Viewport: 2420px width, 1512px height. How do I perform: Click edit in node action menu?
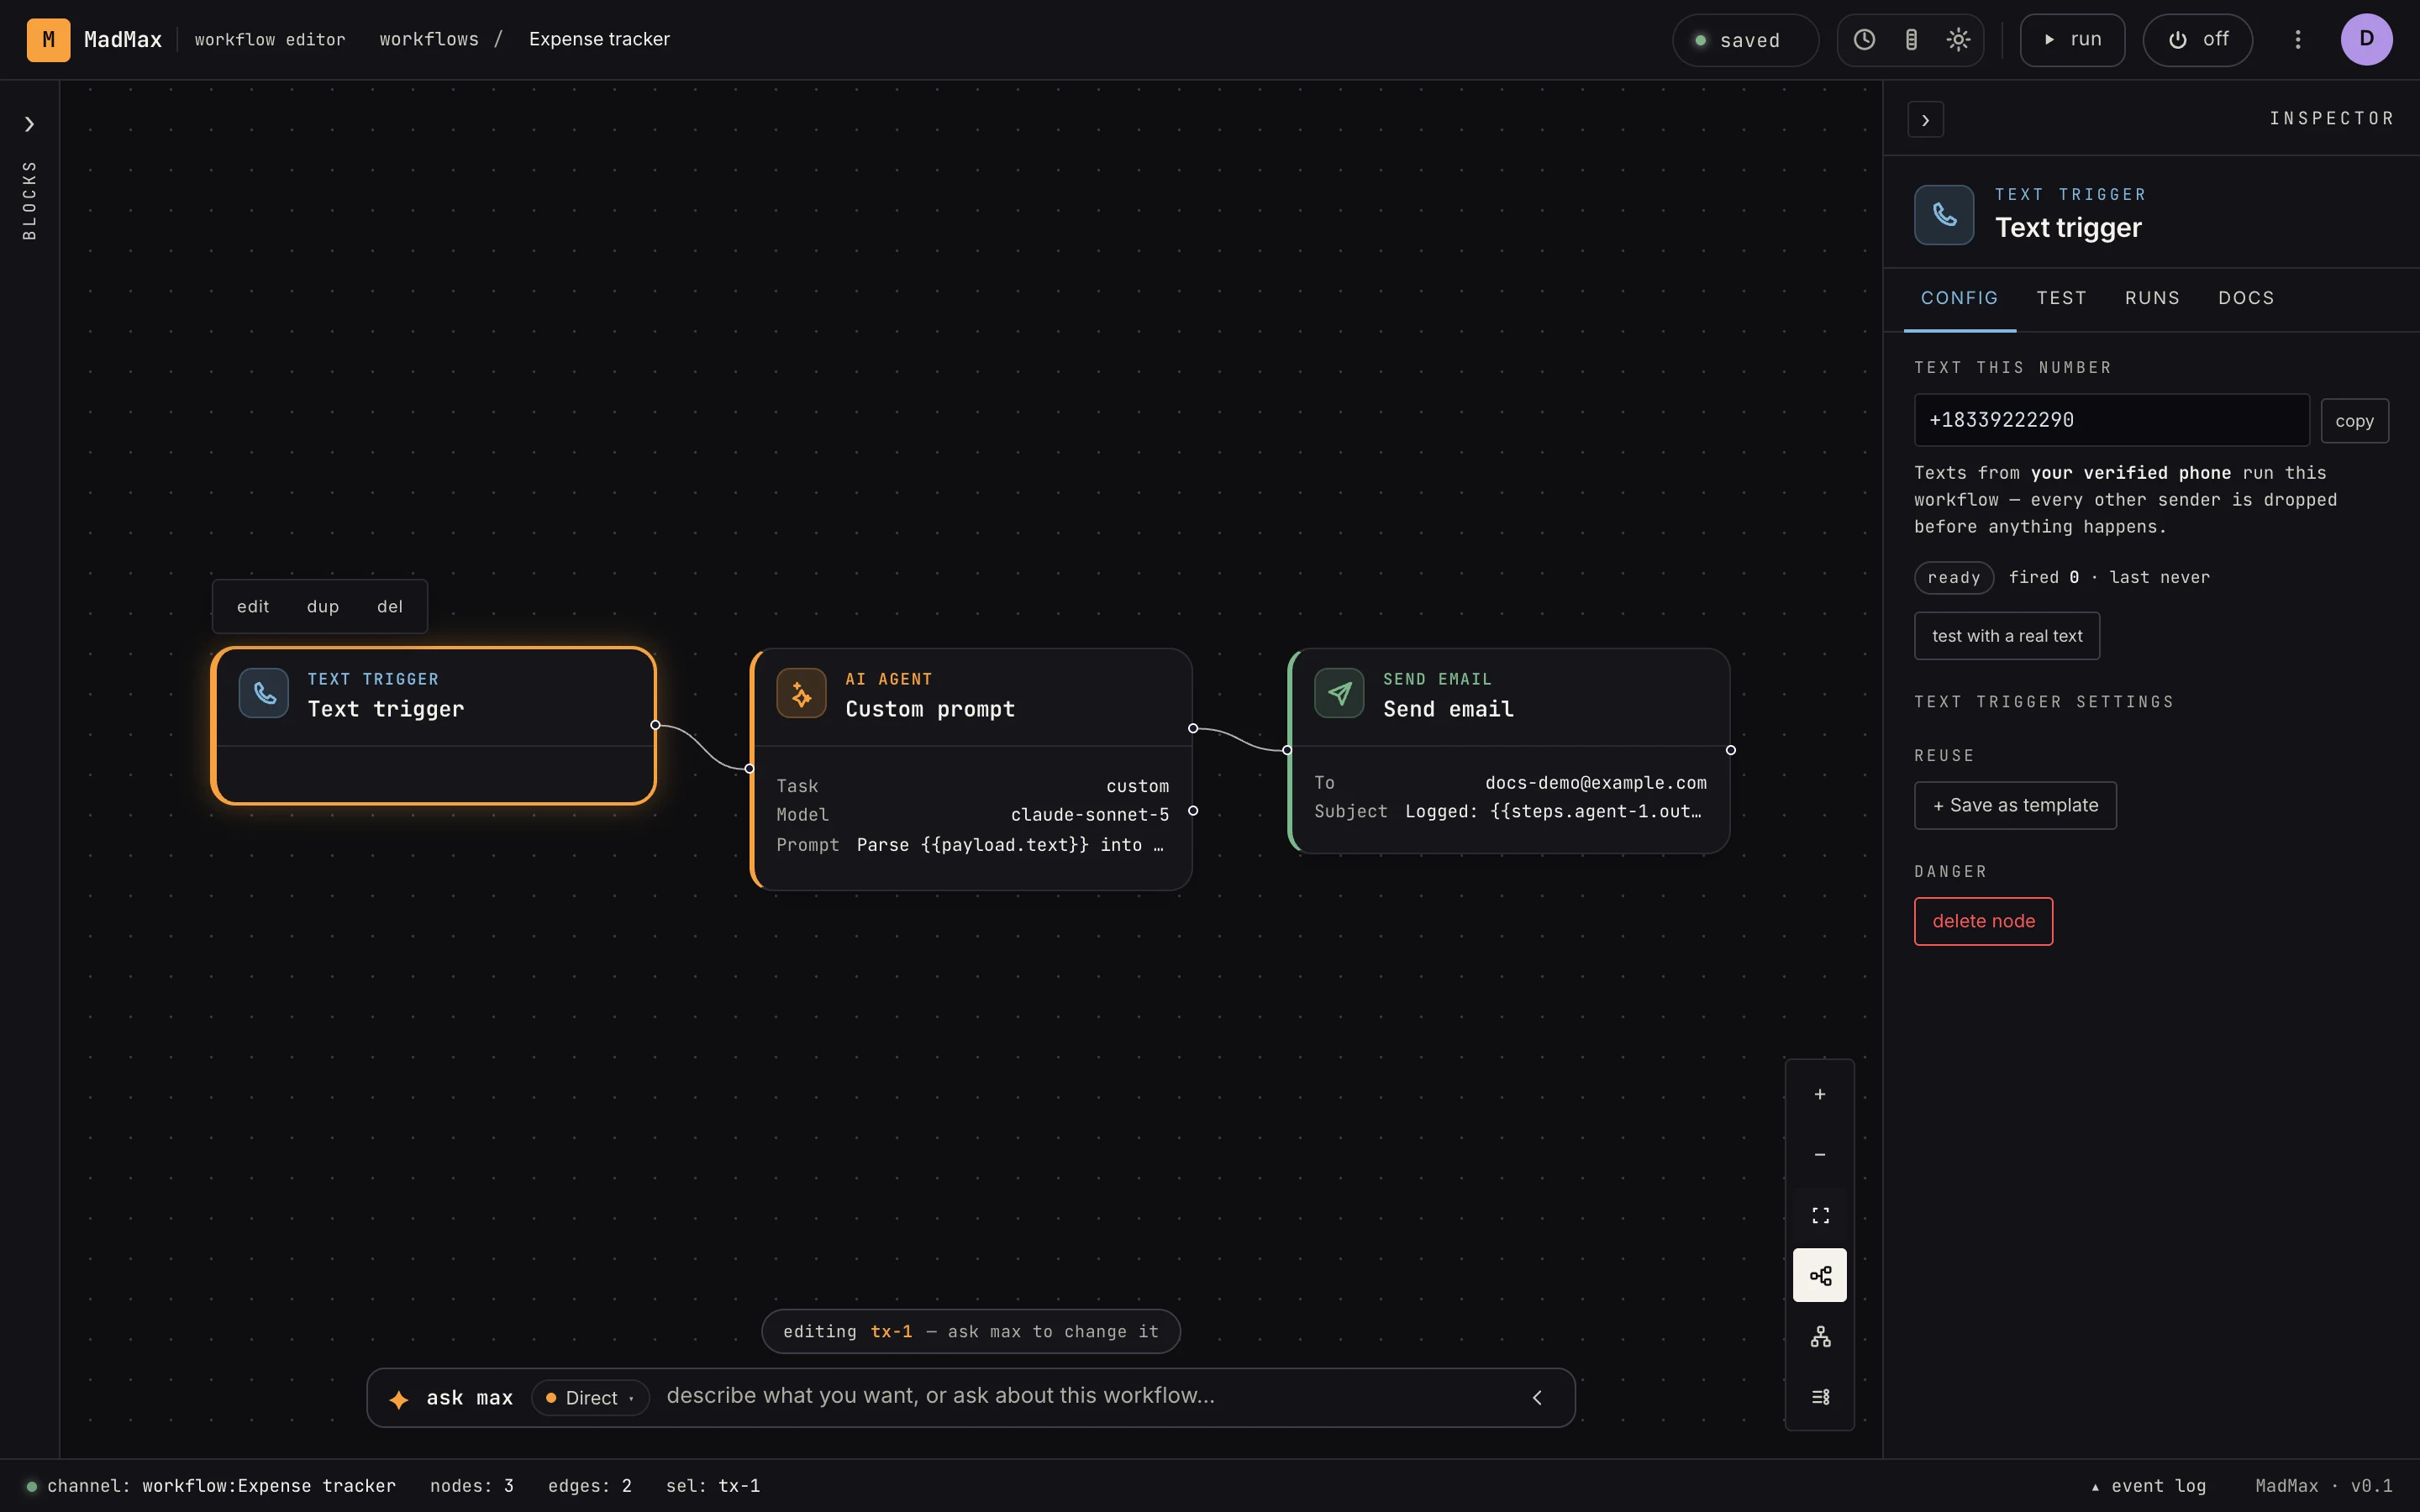[x=253, y=607]
